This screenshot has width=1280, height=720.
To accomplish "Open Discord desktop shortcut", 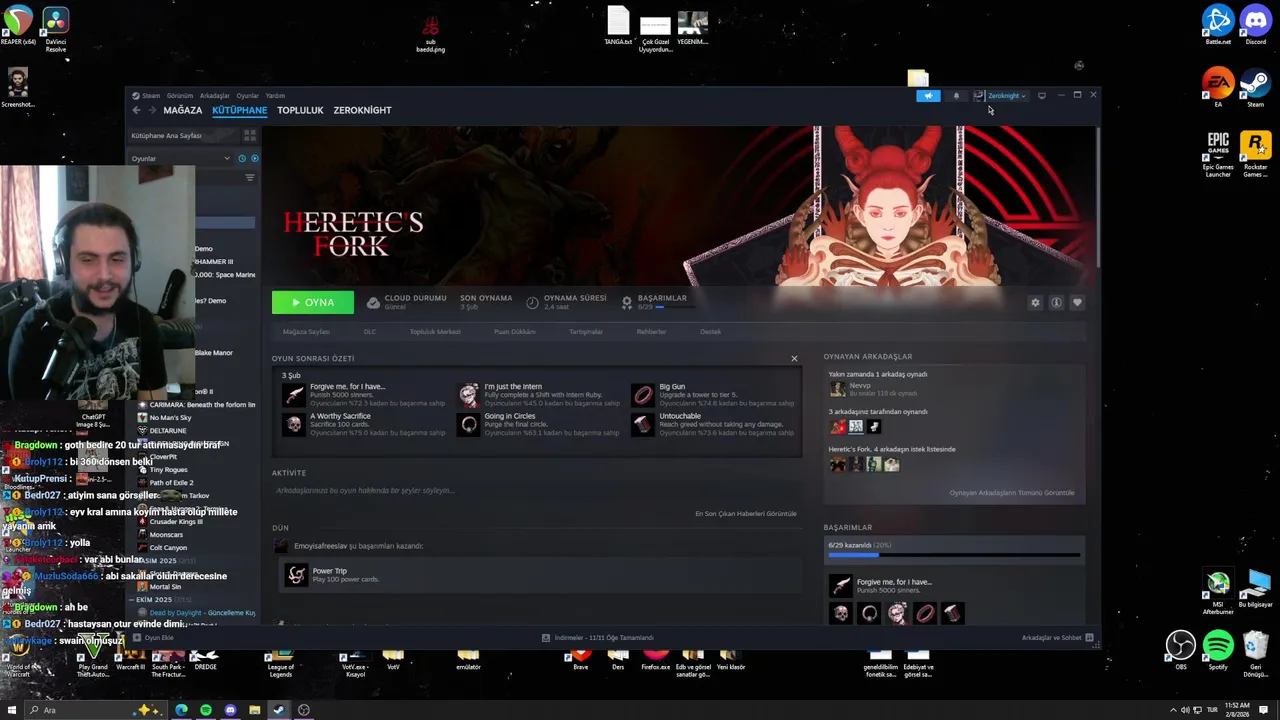I will tap(1255, 25).
